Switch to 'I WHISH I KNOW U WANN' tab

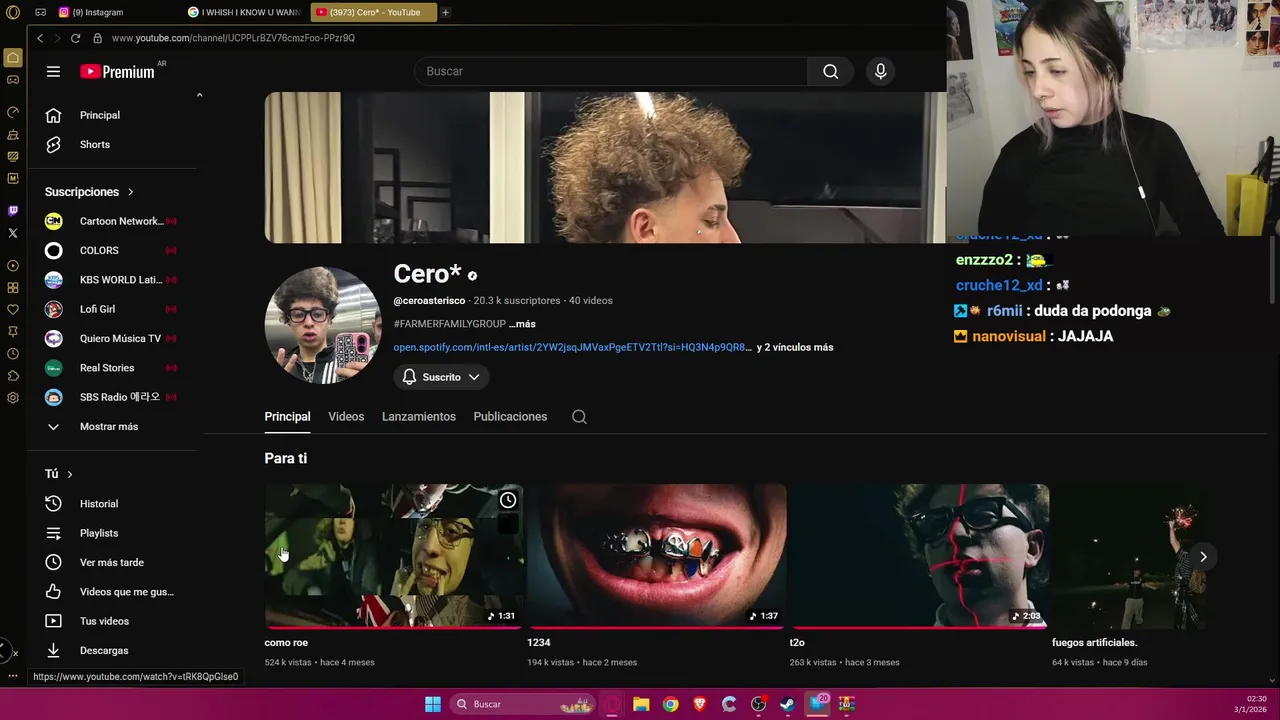243,12
